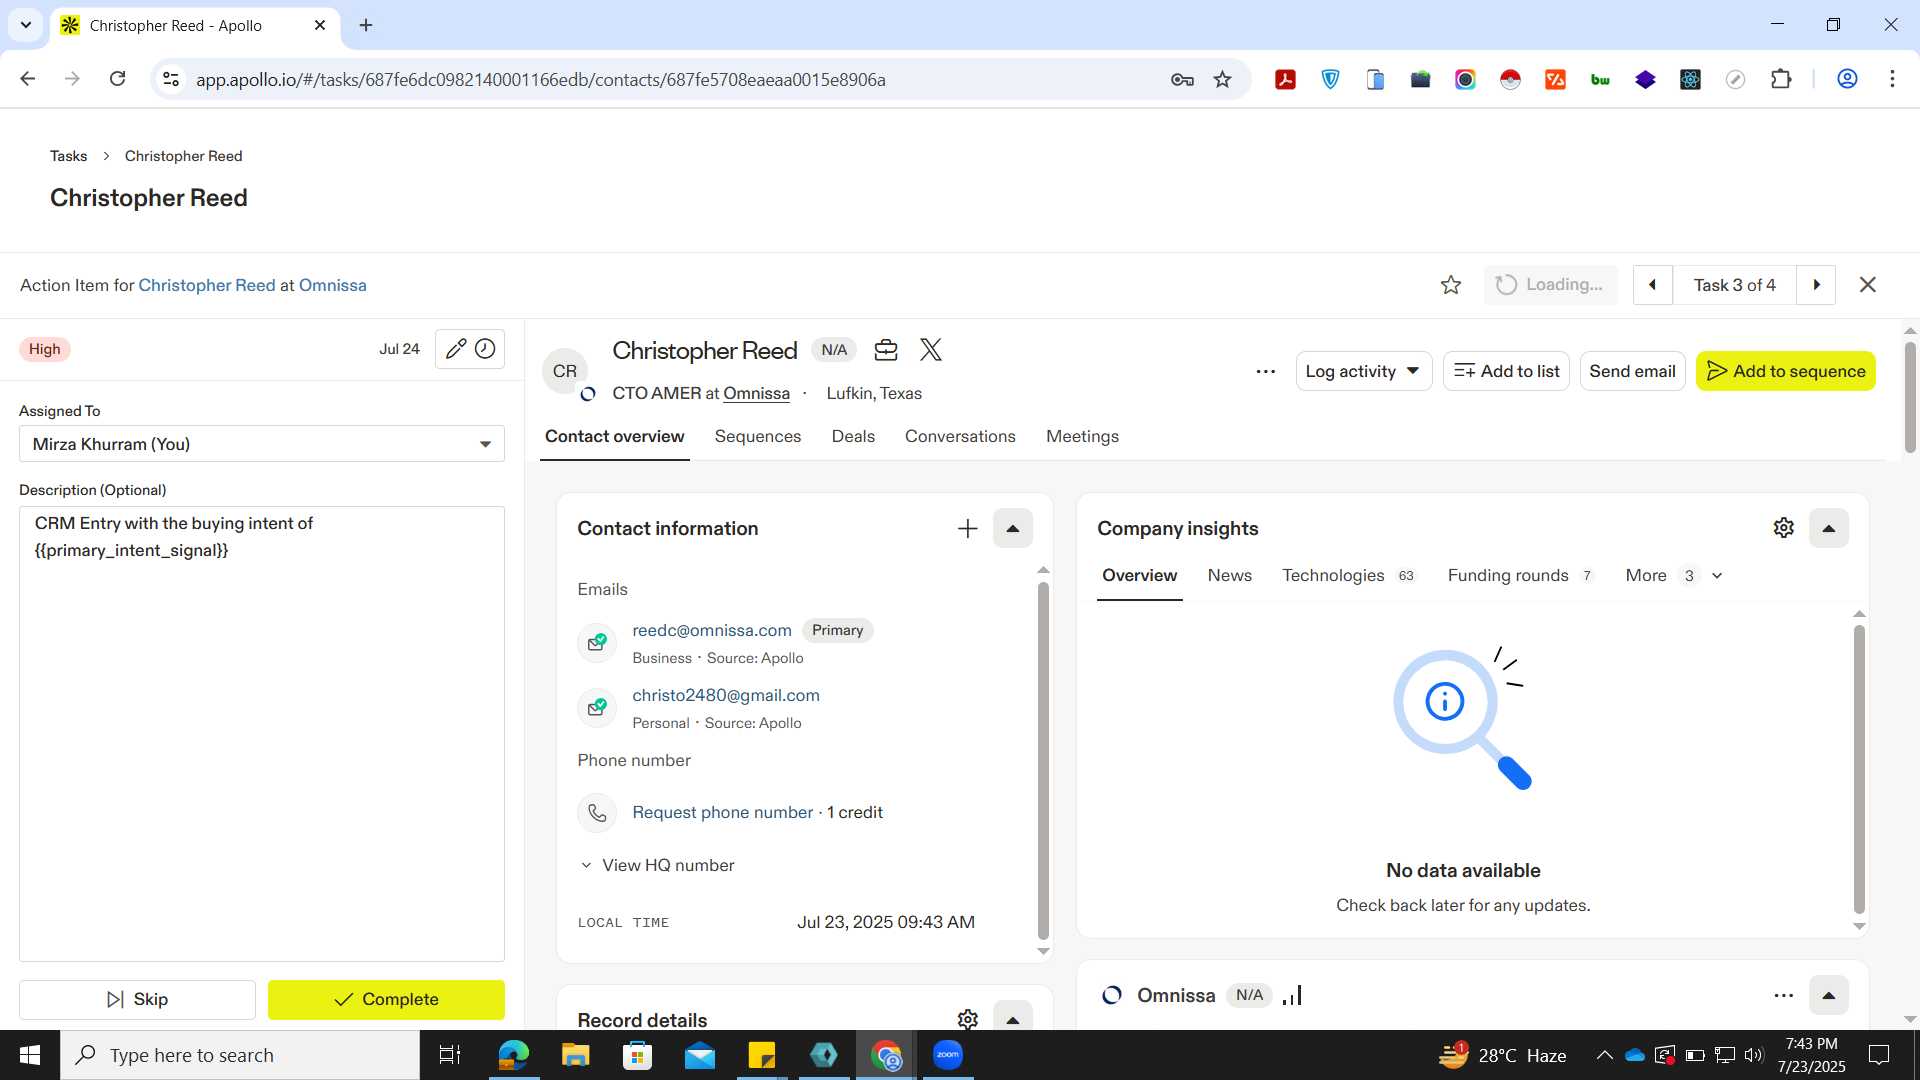Open the Log activity dropdown
Screen dimensions: 1920x1080
tap(1363, 371)
